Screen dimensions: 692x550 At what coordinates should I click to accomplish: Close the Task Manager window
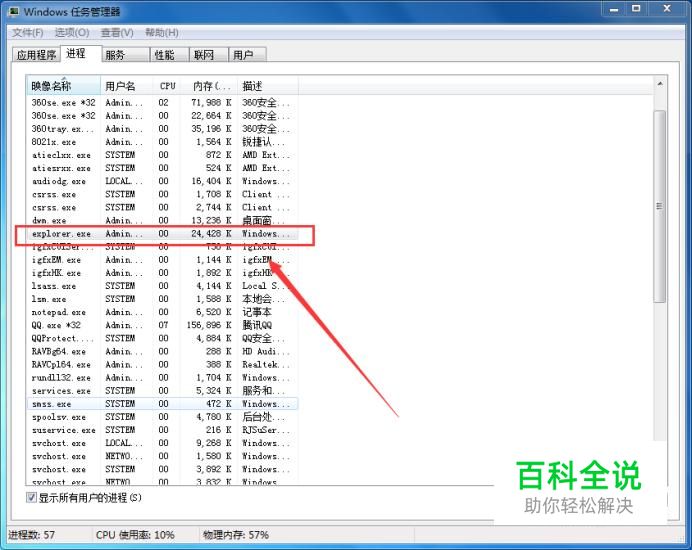point(667,9)
